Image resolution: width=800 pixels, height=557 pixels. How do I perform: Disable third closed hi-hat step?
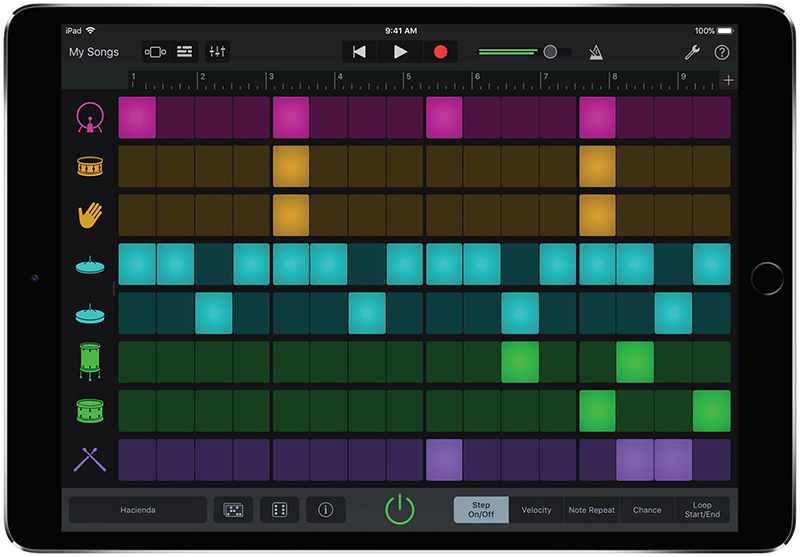coord(213,313)
